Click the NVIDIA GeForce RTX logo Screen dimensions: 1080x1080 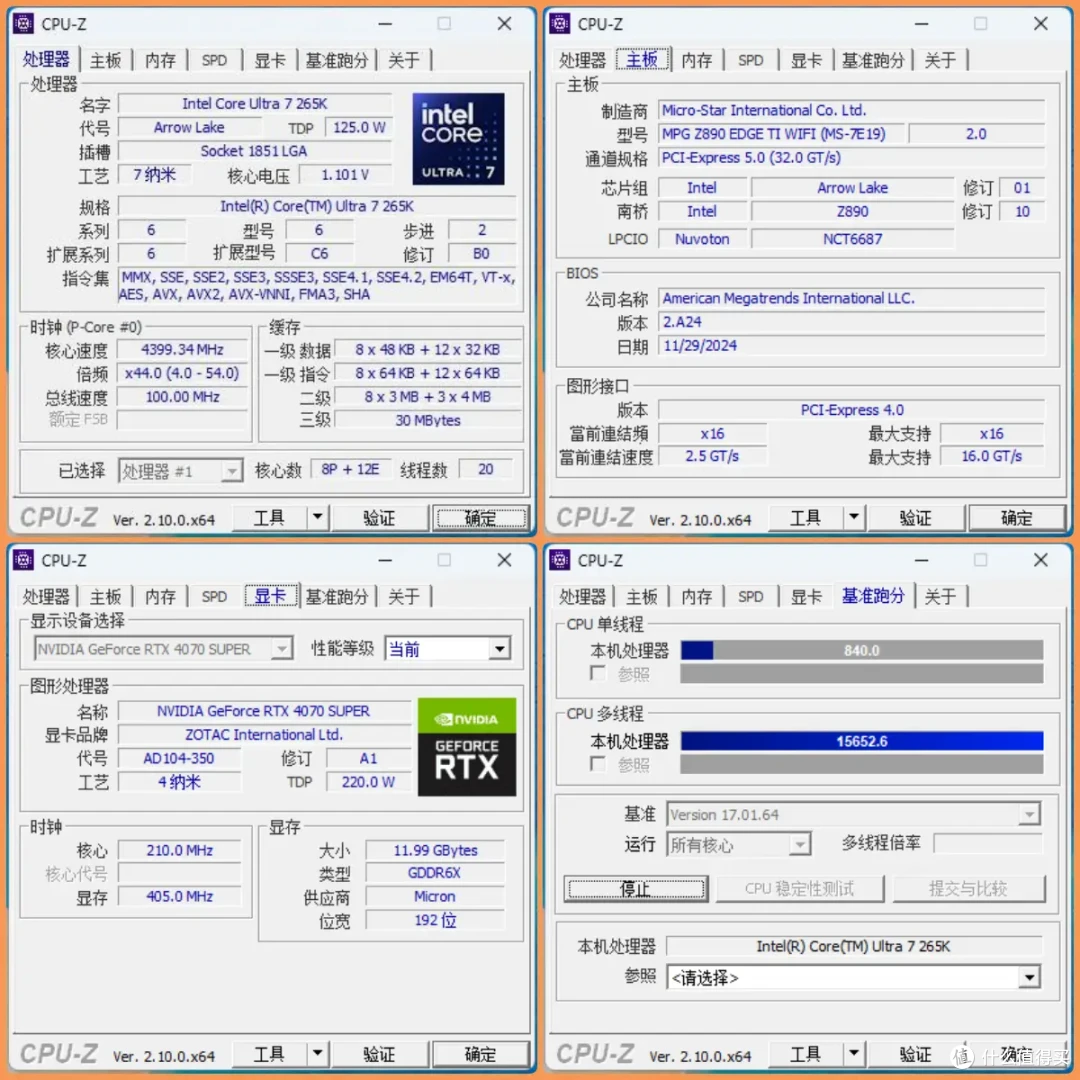466,747
